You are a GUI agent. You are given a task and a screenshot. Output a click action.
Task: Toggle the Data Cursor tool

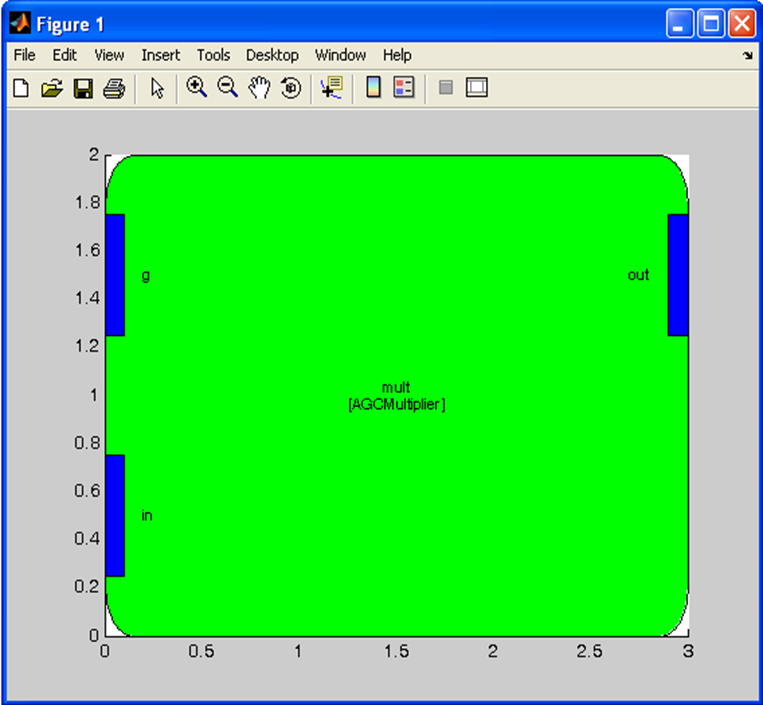click(332, 88)
